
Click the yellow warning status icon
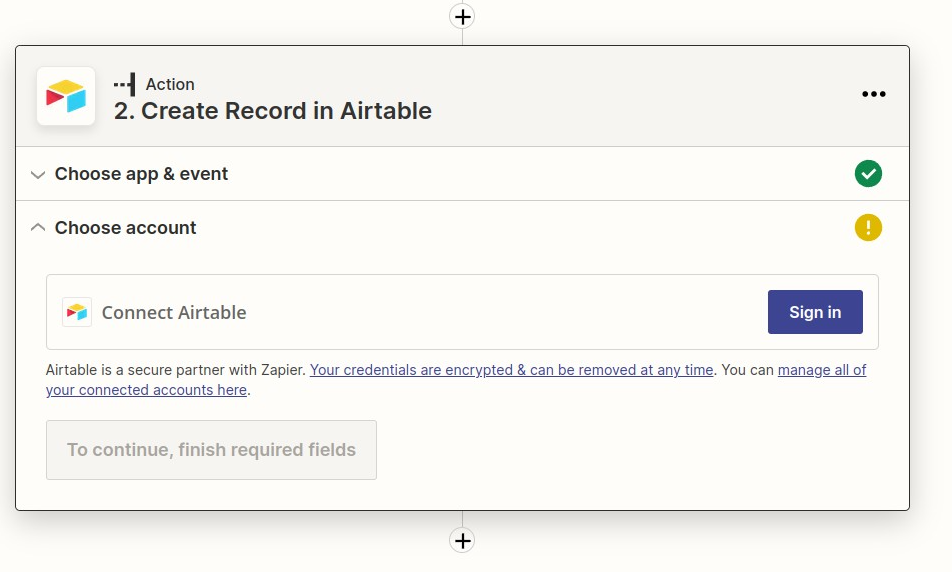(x=868, y=228)
